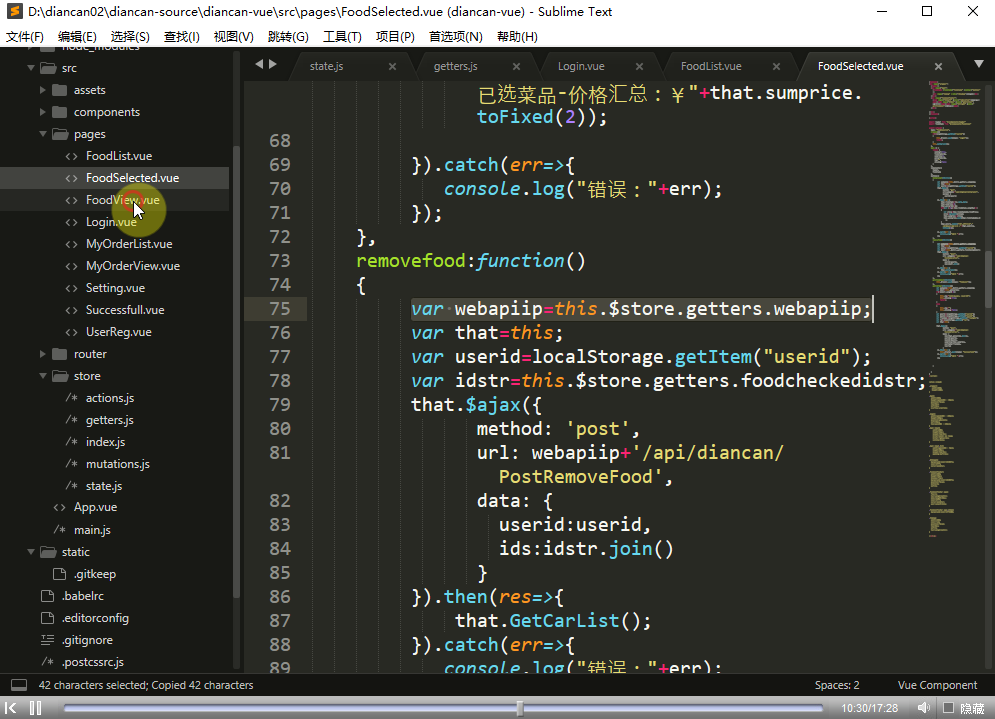995x719 pixels.
Task: Collapse the store folder
Action: [x=43, y=376]
